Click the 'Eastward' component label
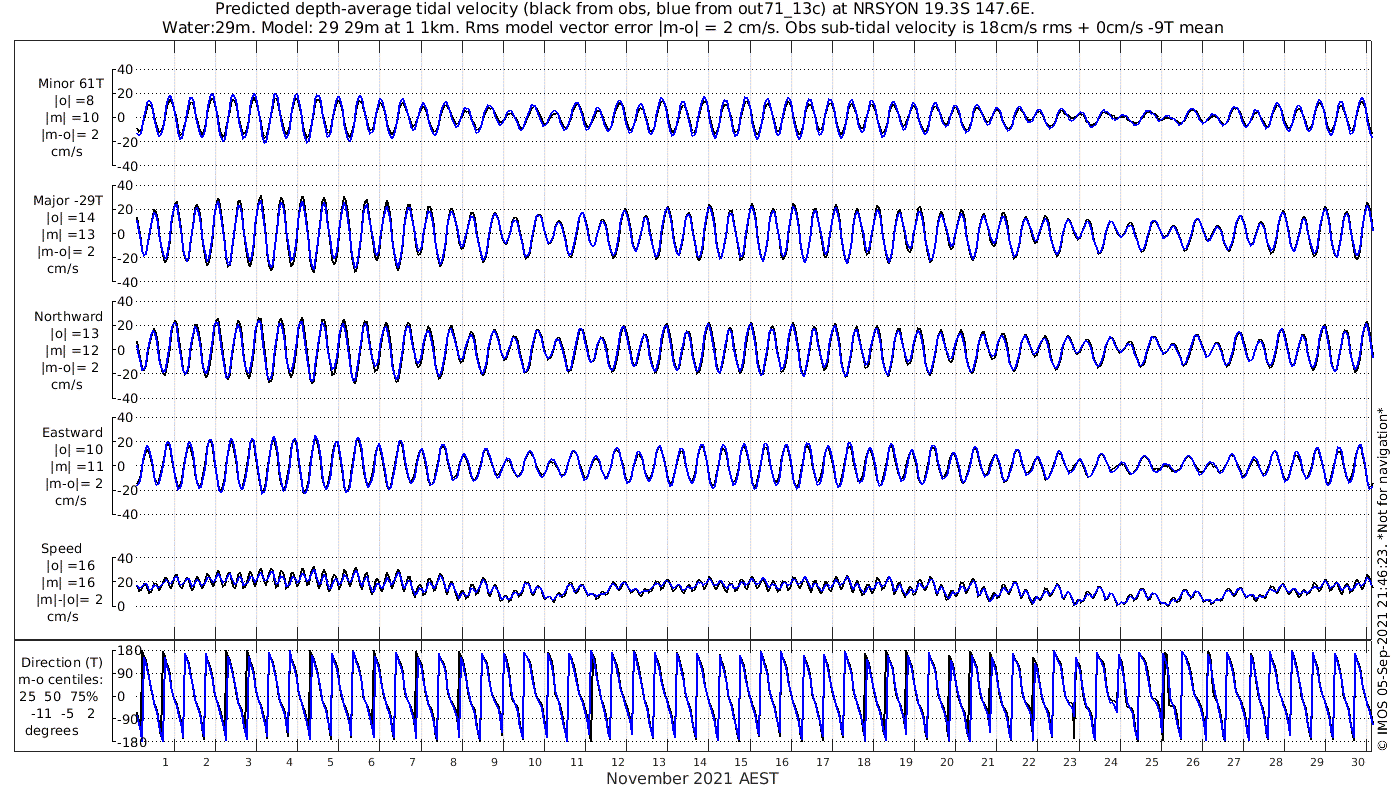 click(x=72, y=432)
